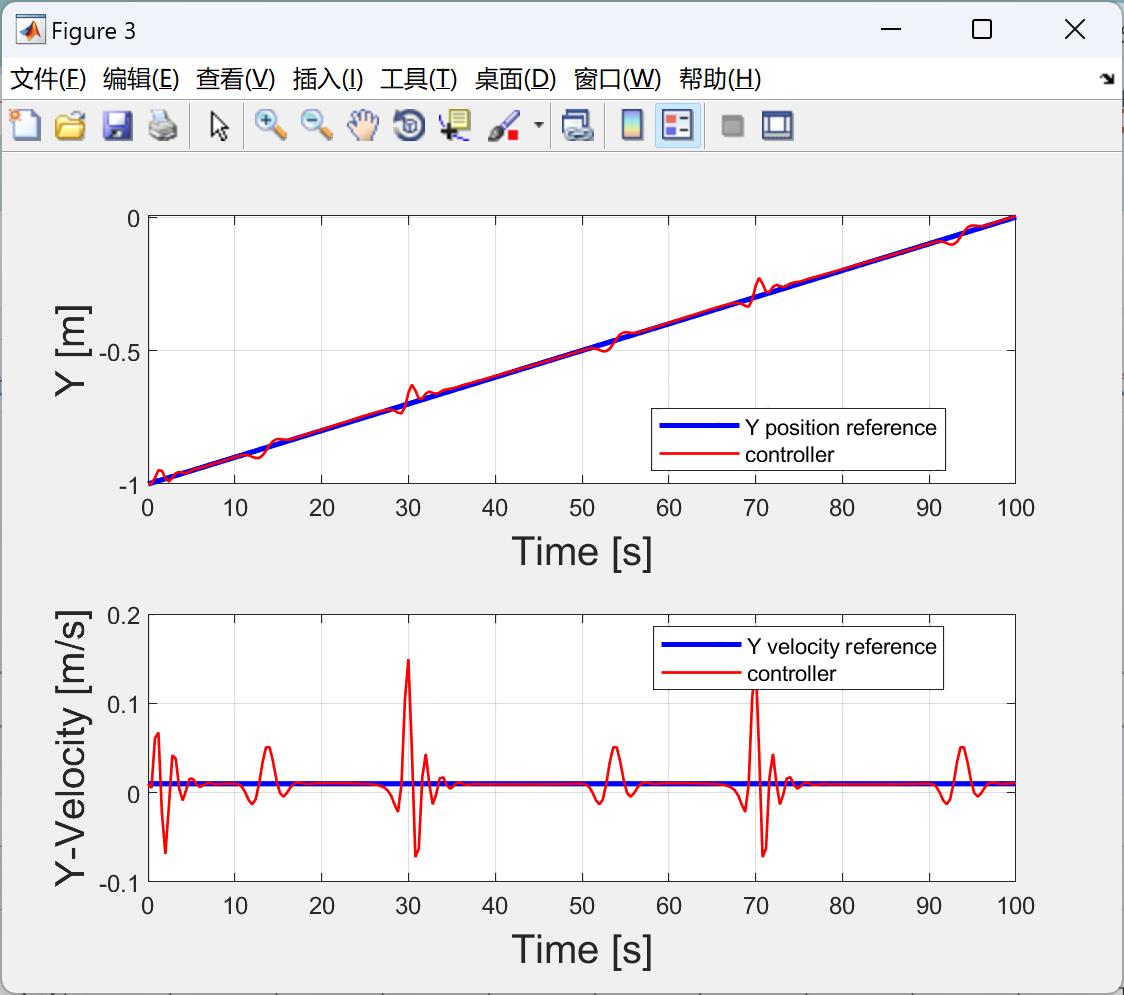Viewport: 1124px width, 995px height.
Task: Open the 工具(T) menu
Action: click(x=419, y=79)
